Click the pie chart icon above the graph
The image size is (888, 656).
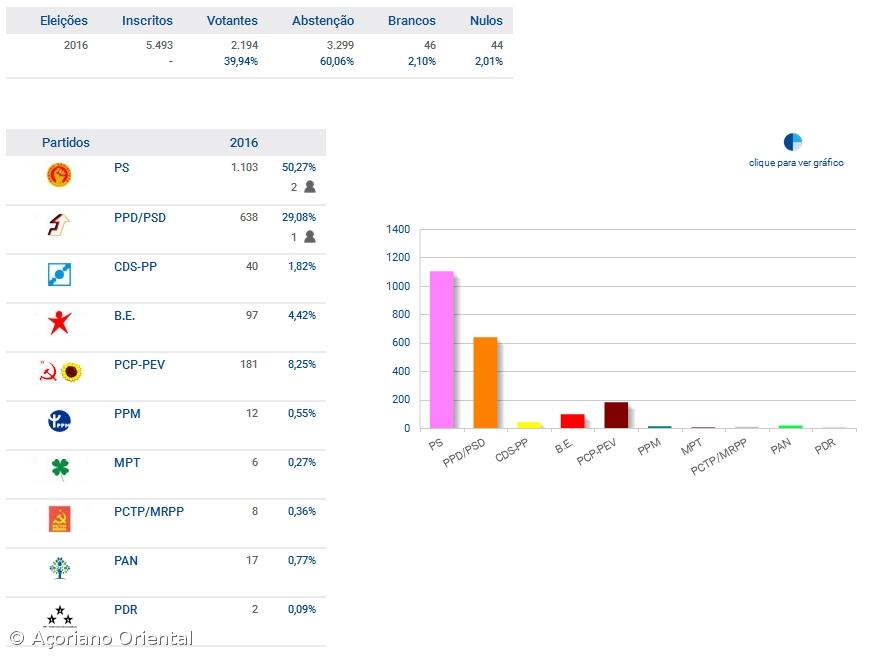(x=793, y=142)
